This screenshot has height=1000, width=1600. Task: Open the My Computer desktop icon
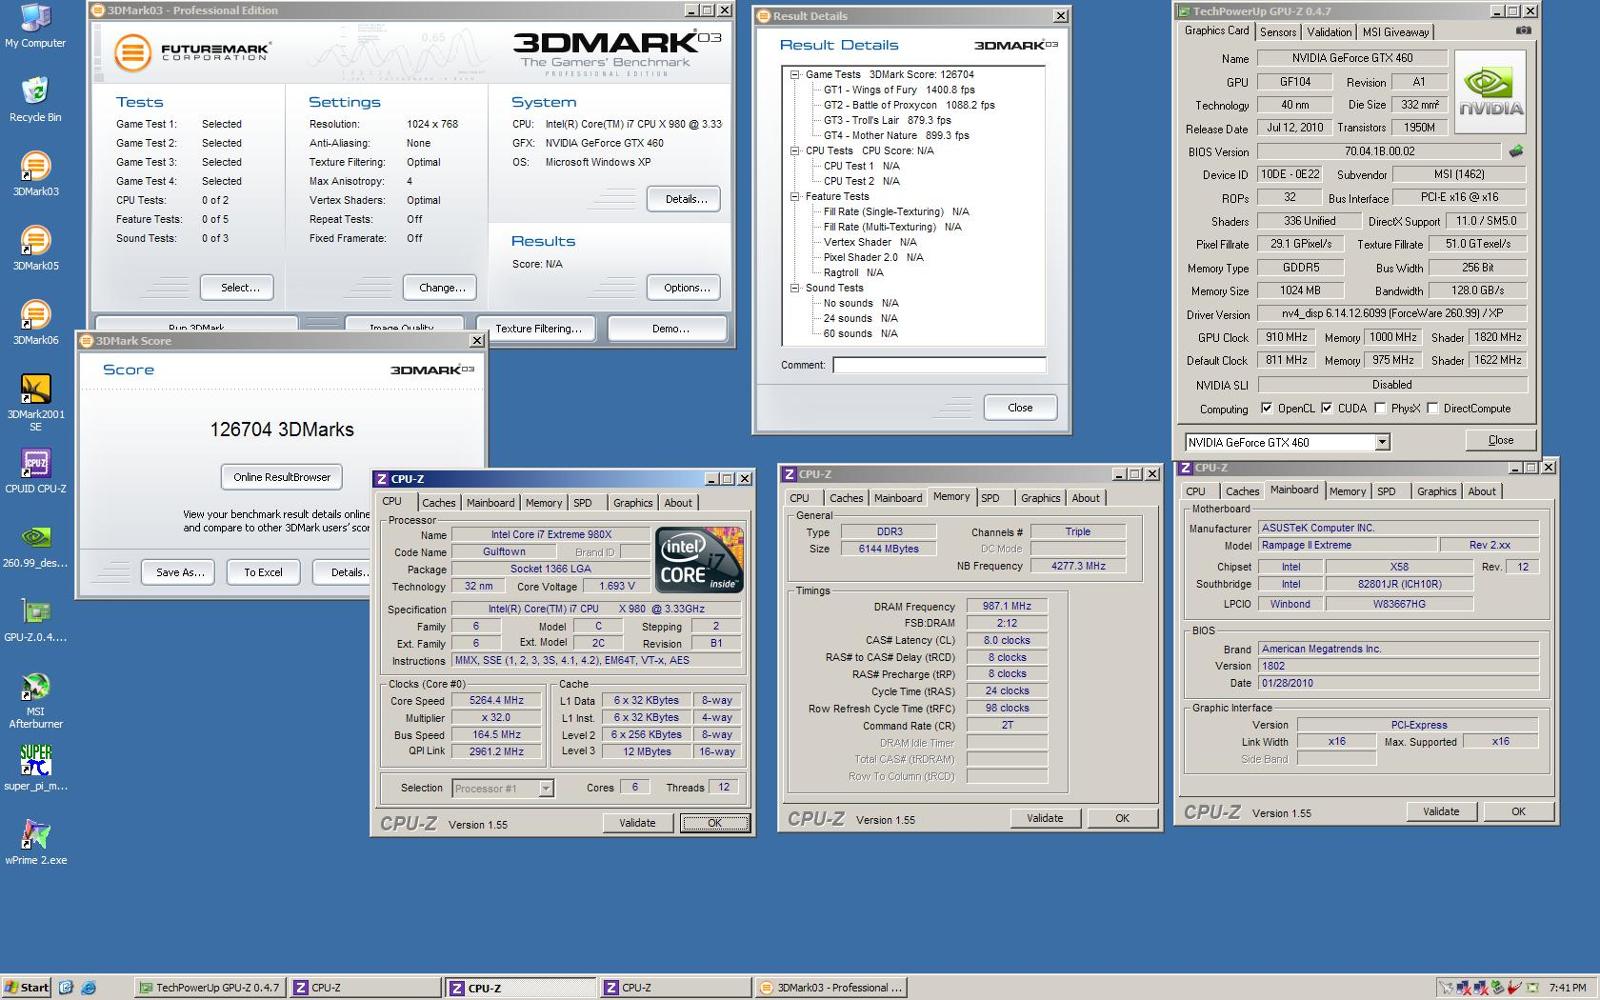35,26
